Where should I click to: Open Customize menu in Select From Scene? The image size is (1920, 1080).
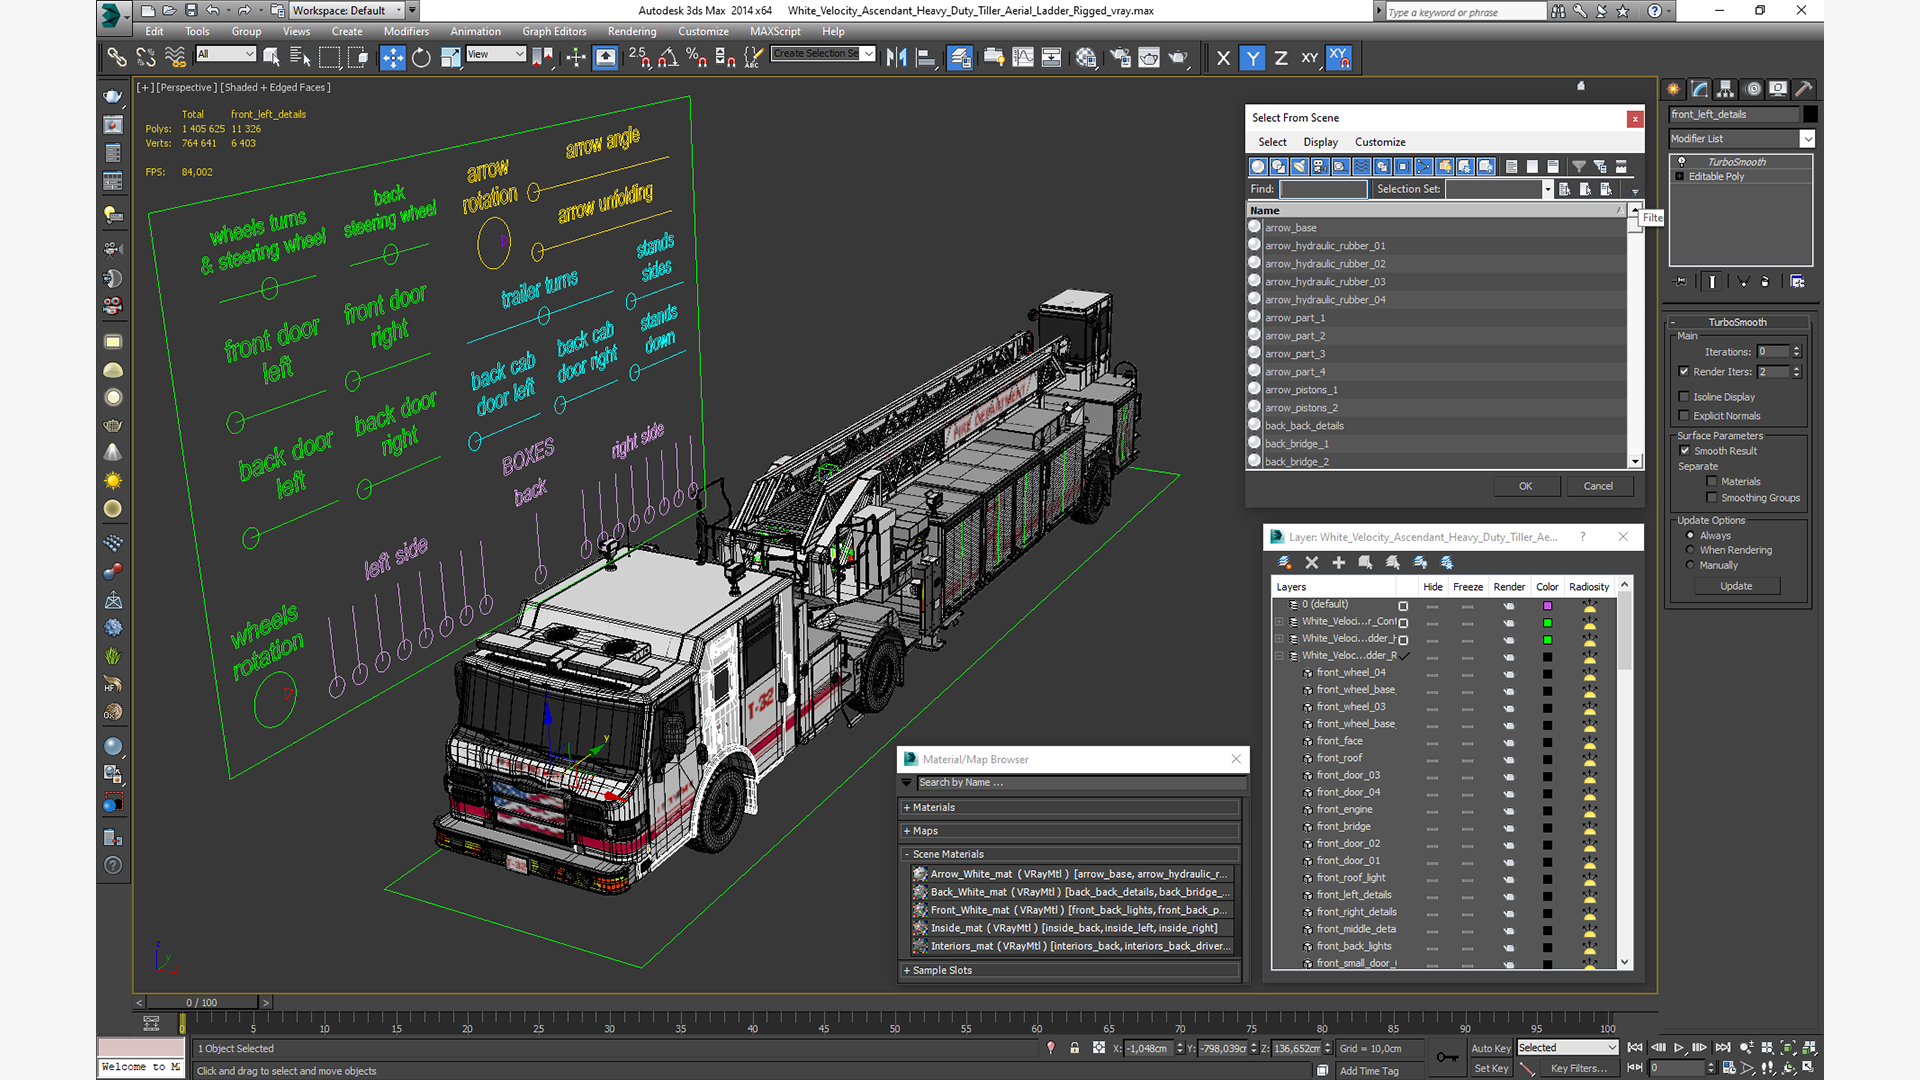tap(1379, 142)
